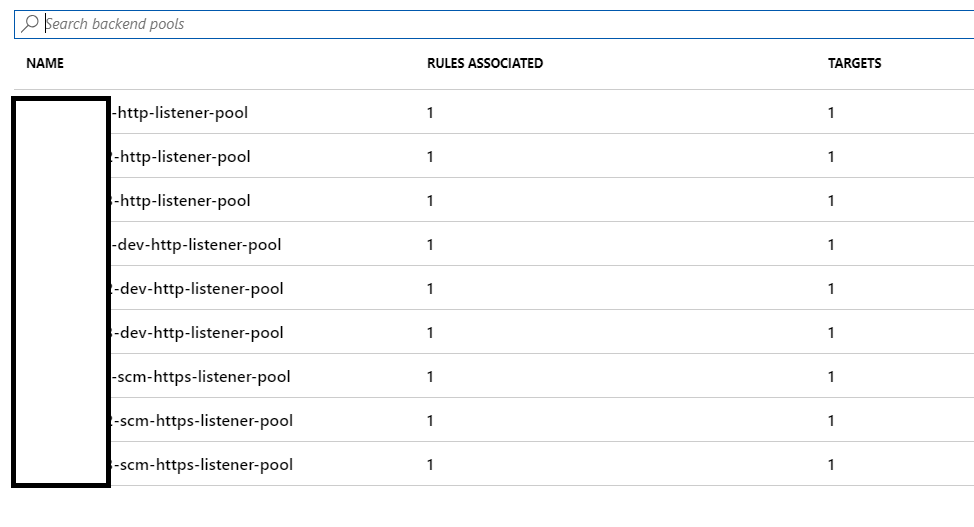Image resolution: width=974 pixels, height=527 pixels.
Task: Select the second dev-http-listener-pool entry
Action: [x=198, y=290]
